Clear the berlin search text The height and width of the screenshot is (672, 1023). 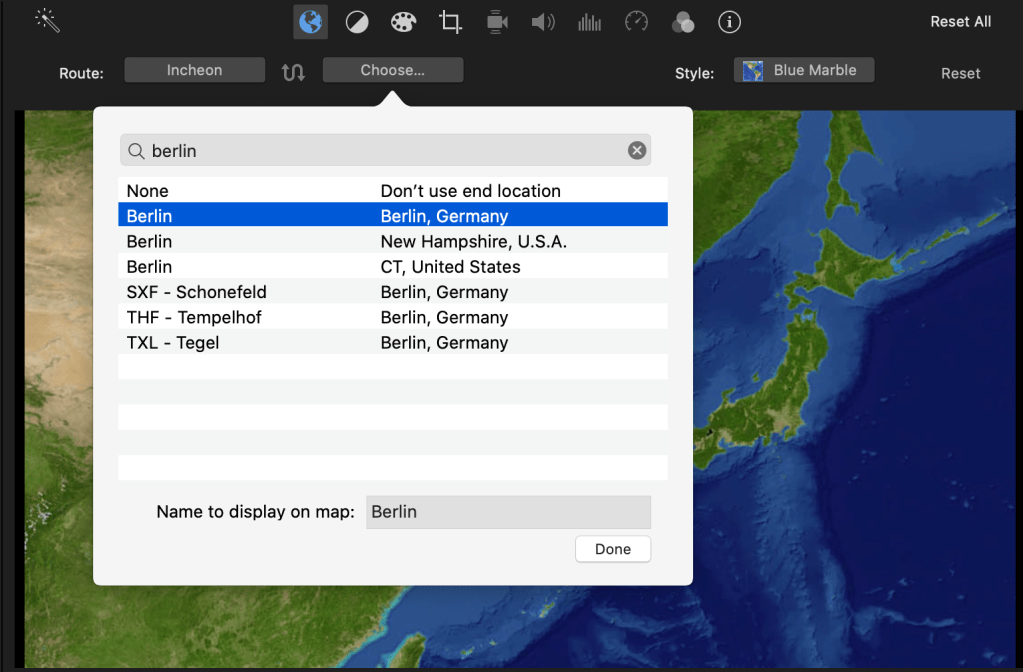pos(637,150)
